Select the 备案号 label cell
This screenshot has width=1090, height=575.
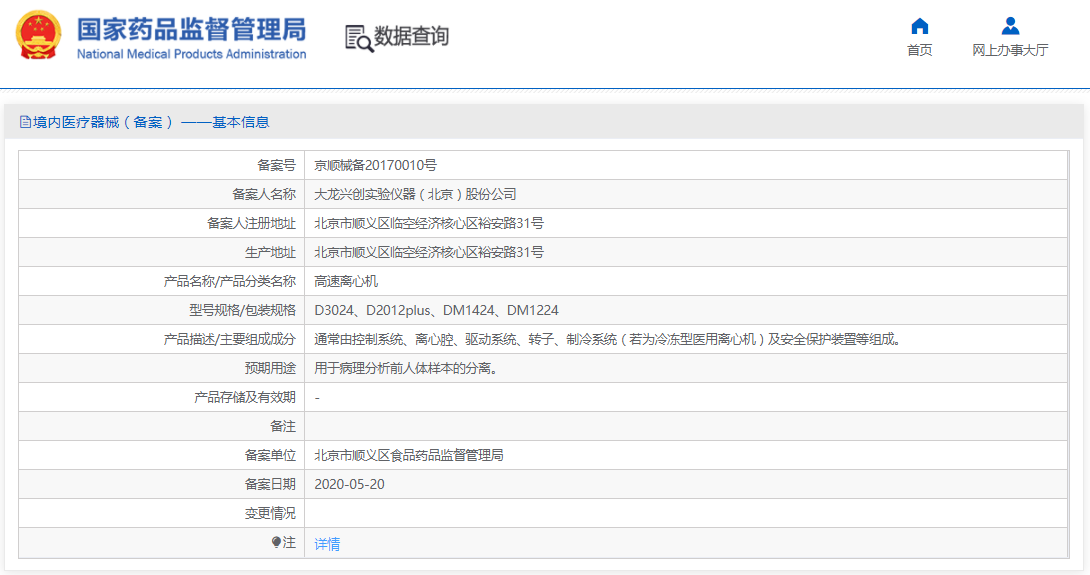pos(277,165)
